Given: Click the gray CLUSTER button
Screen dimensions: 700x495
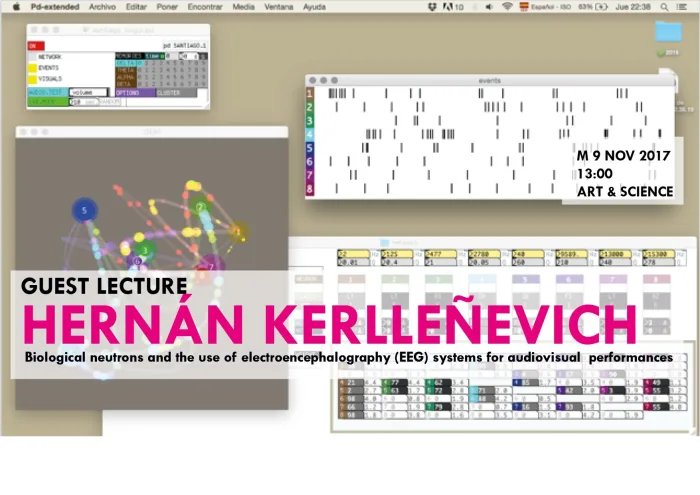Looking at the screenshot, I should pyautogui.click(x=176, y=93).
